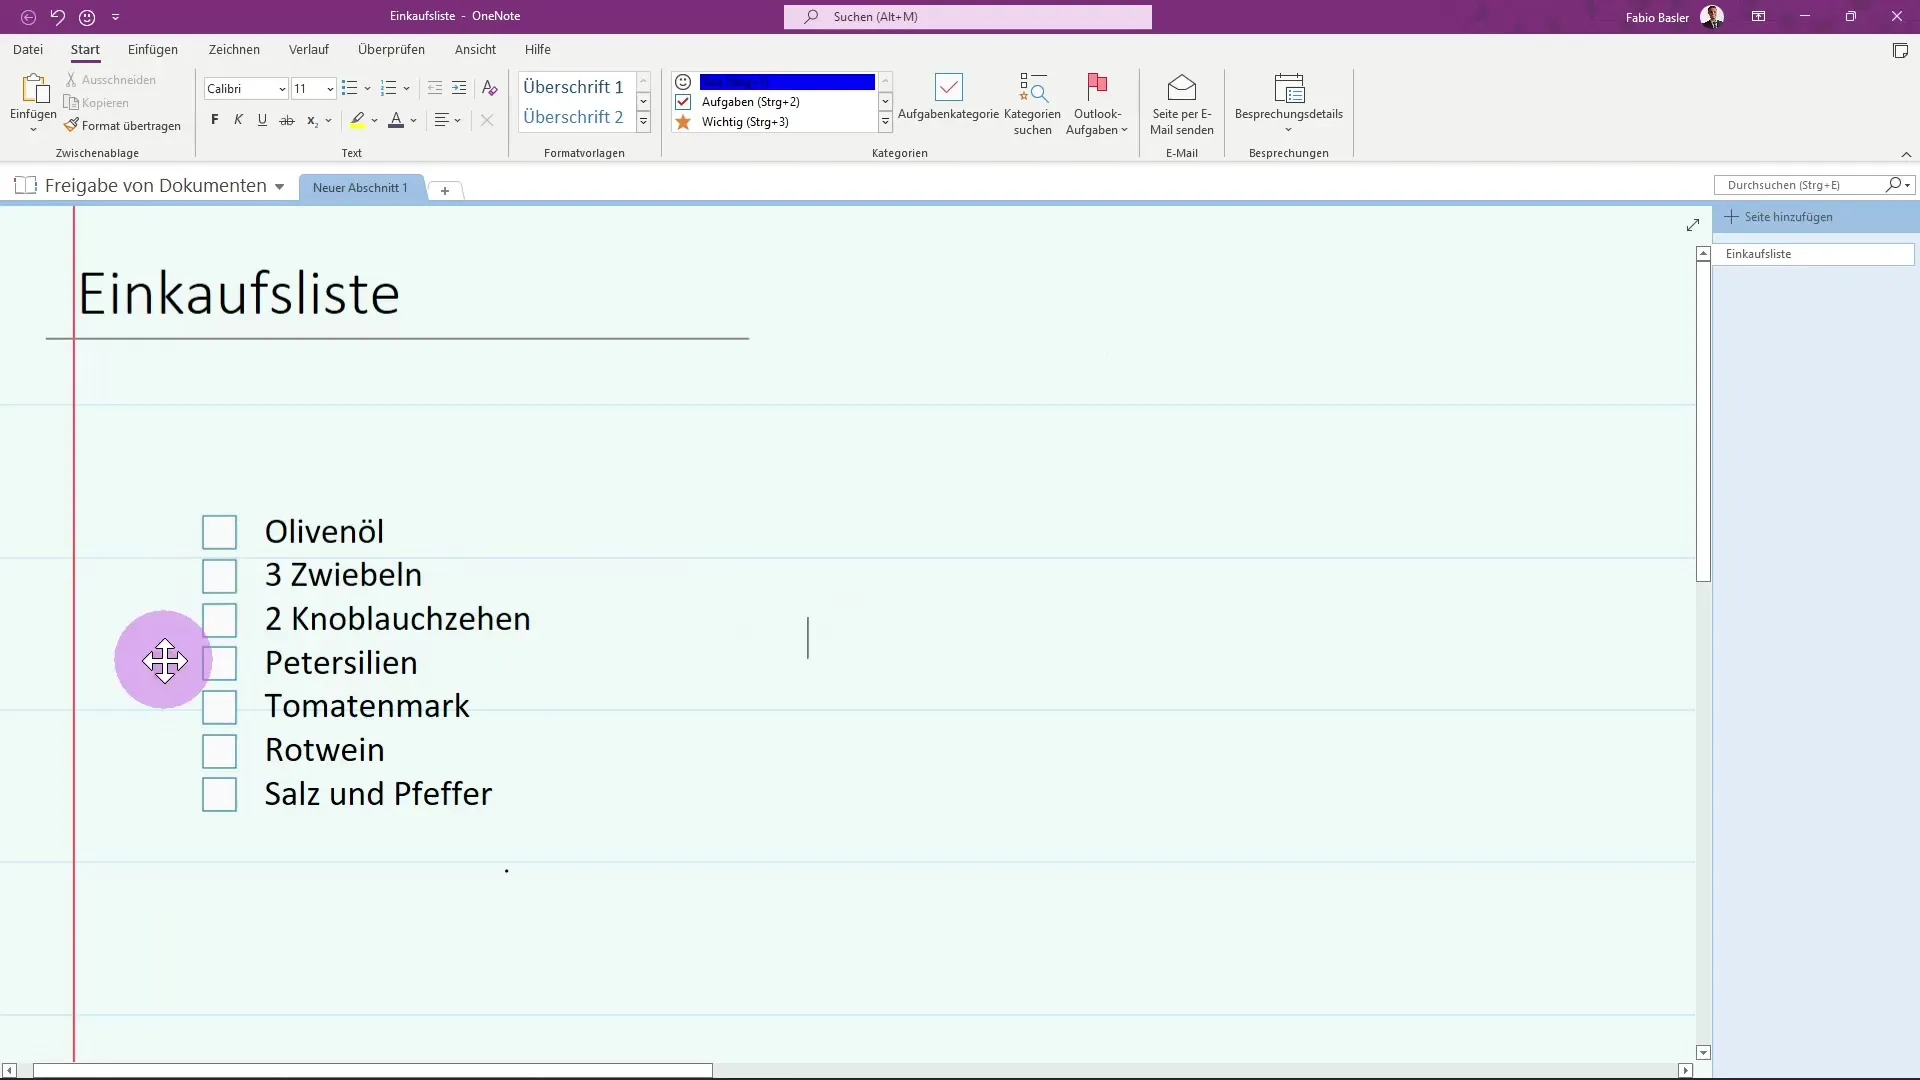This screenshot has height=1080, width=1920.
Task: Click the delete X icon in Text group
Action: click(487, 120)
